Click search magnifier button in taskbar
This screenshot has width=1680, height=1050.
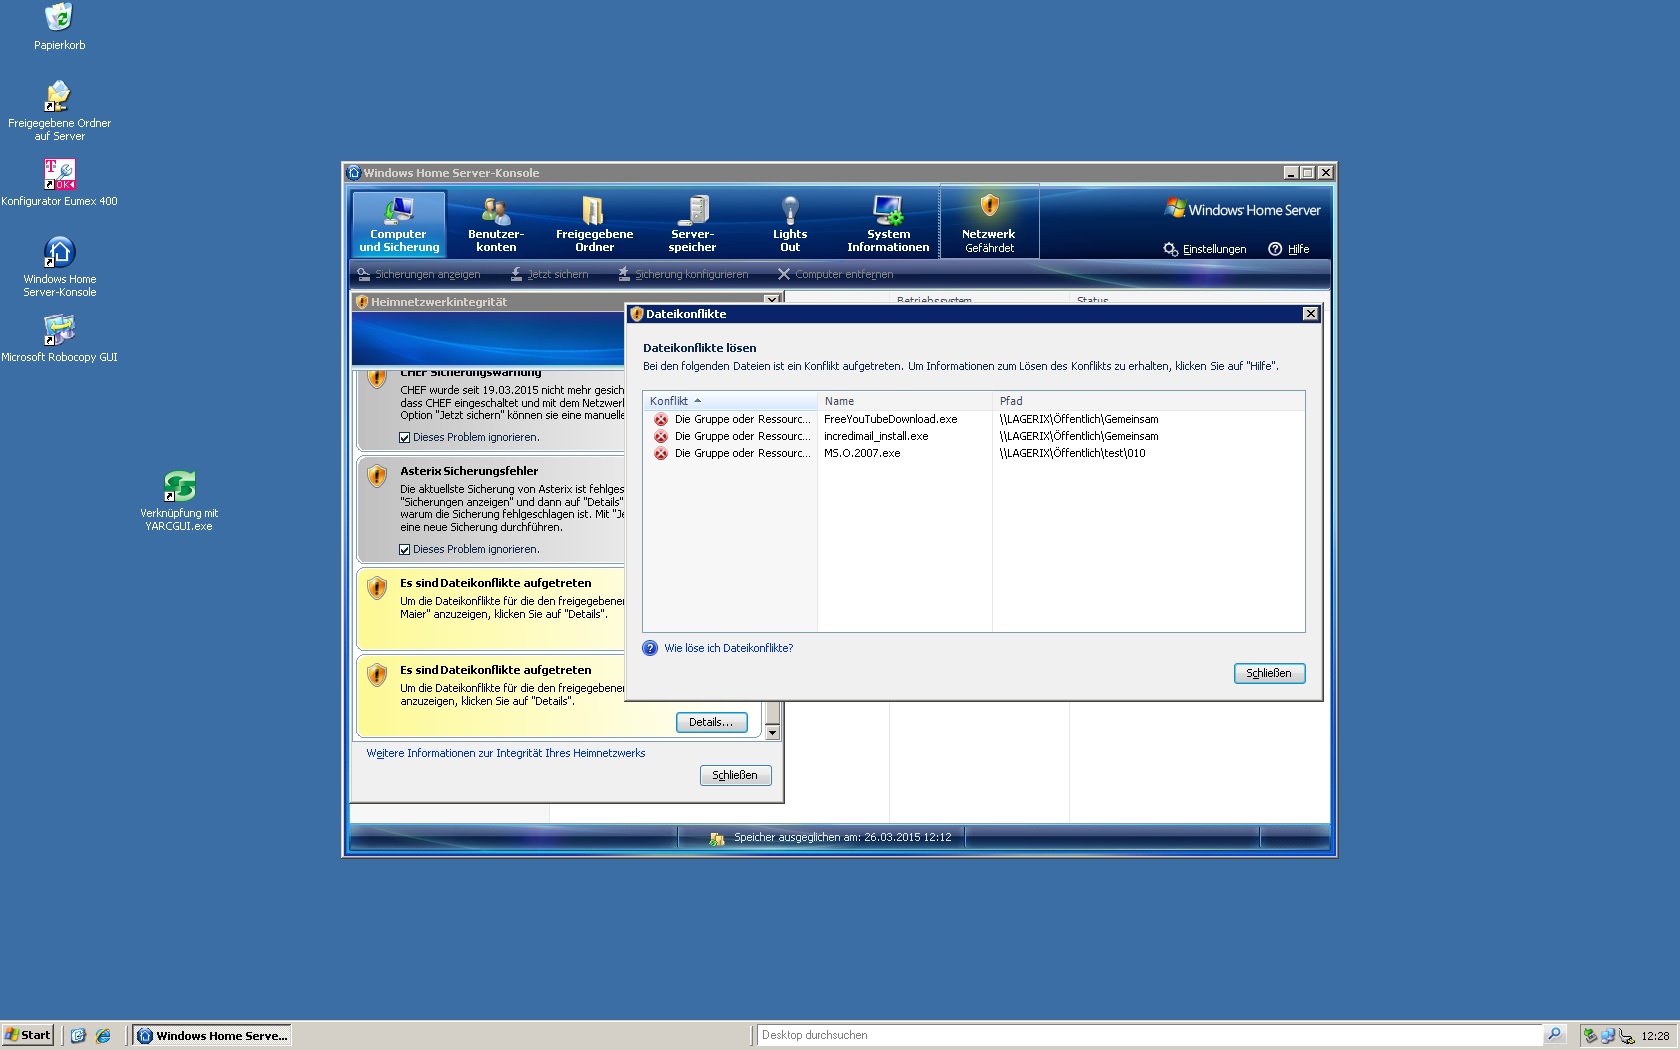(1554, 1035)
